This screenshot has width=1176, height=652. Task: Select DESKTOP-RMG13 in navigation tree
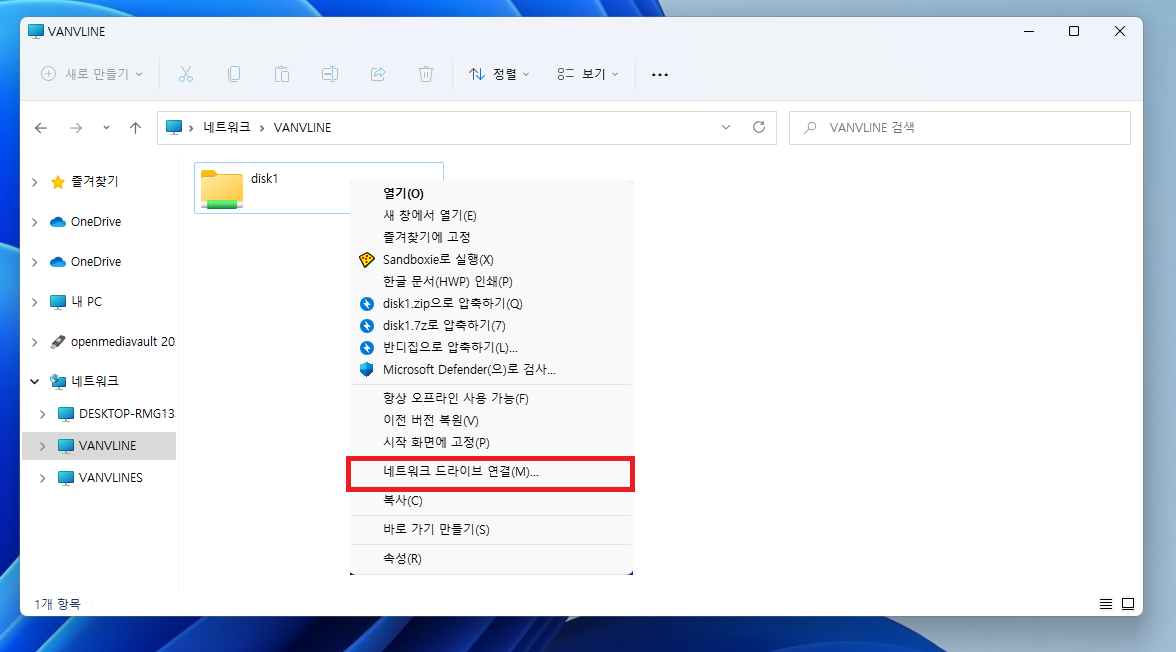pos(100,414)
